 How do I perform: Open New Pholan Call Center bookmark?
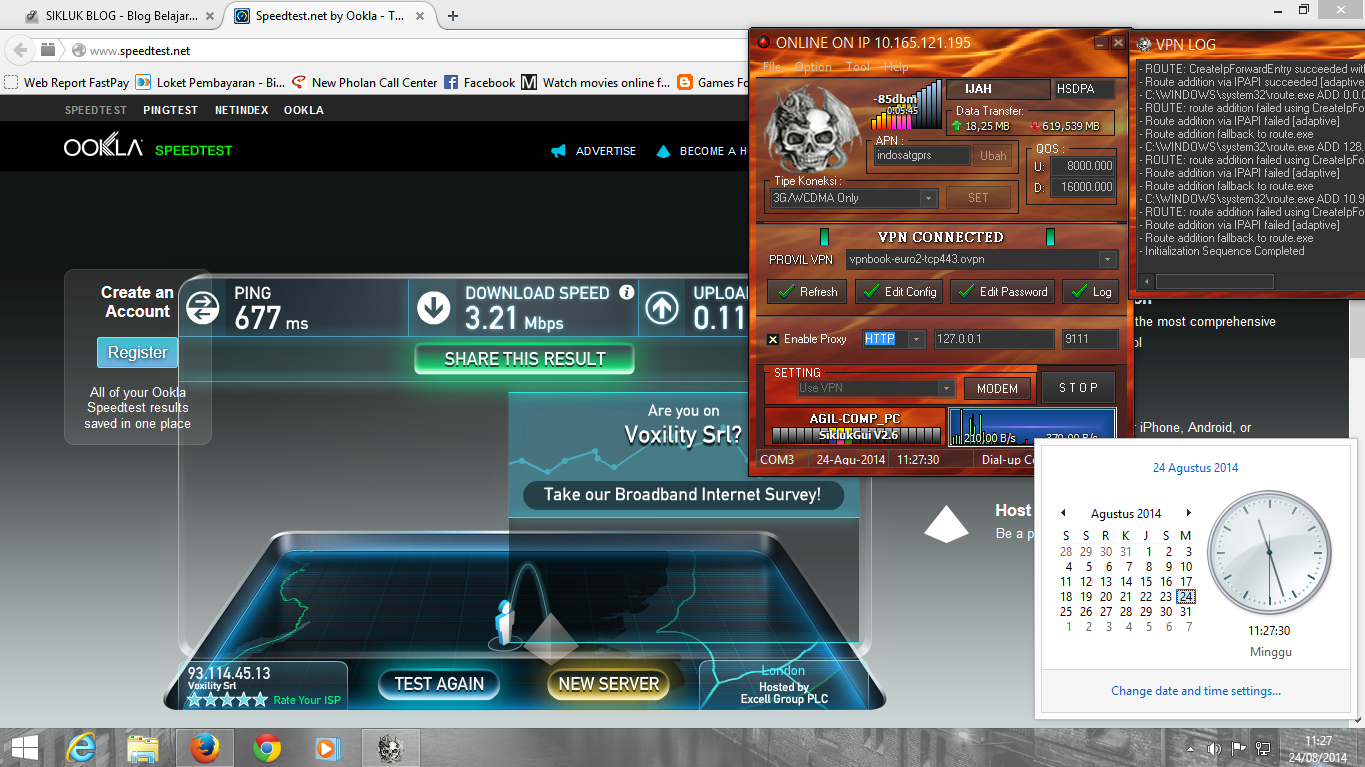click(365, 83)
